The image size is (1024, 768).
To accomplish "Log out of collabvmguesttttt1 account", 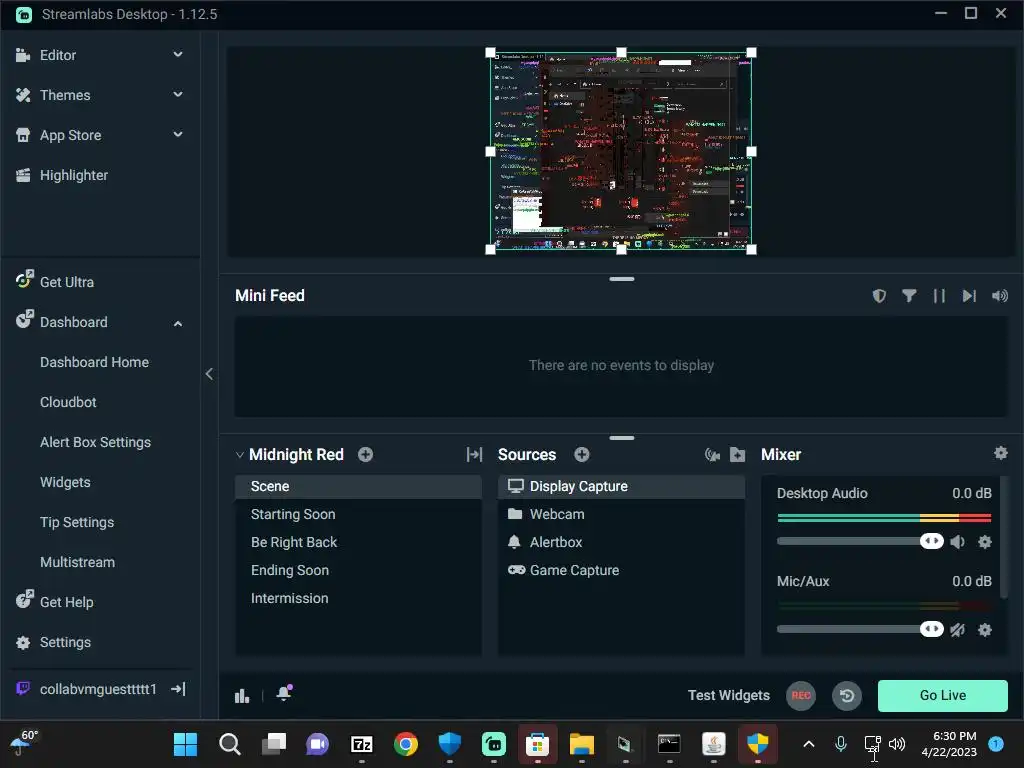I will (x=178, y=689).
